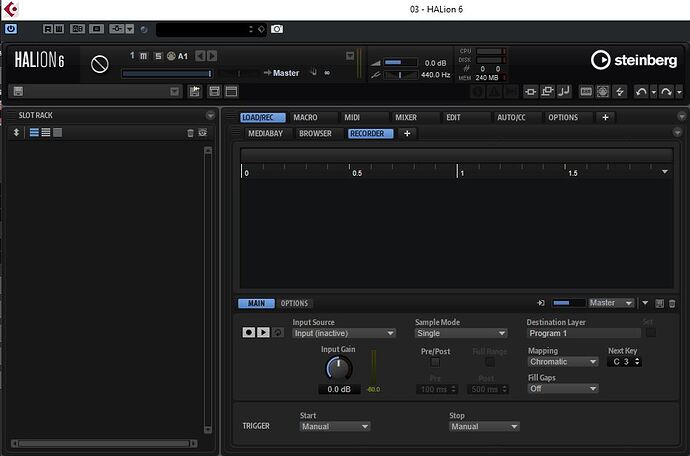Click the A/B settings compare button
This screenshot has height=456, width=690.
(x=77, y=29)
